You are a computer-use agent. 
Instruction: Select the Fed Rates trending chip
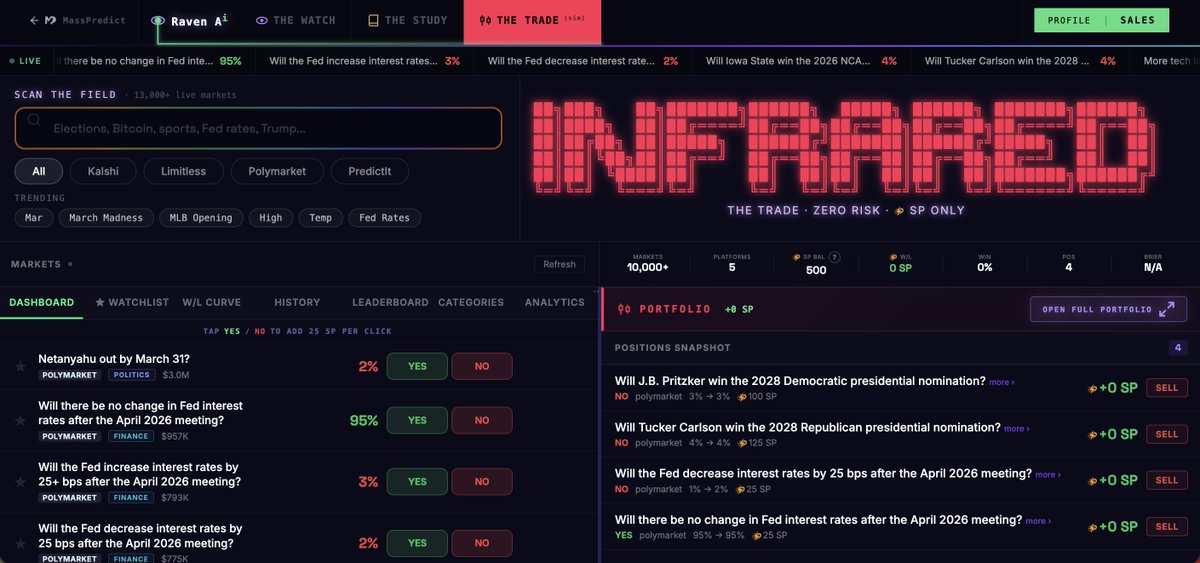(385, 217)
